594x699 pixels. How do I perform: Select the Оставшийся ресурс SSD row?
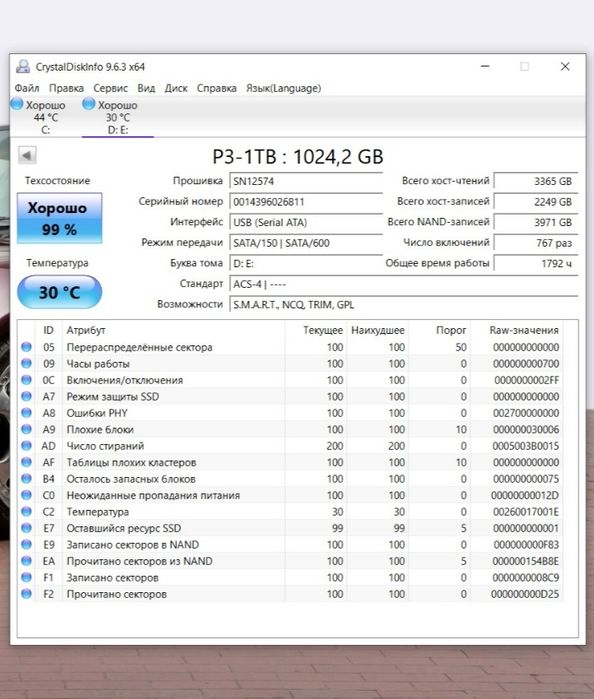290,528
